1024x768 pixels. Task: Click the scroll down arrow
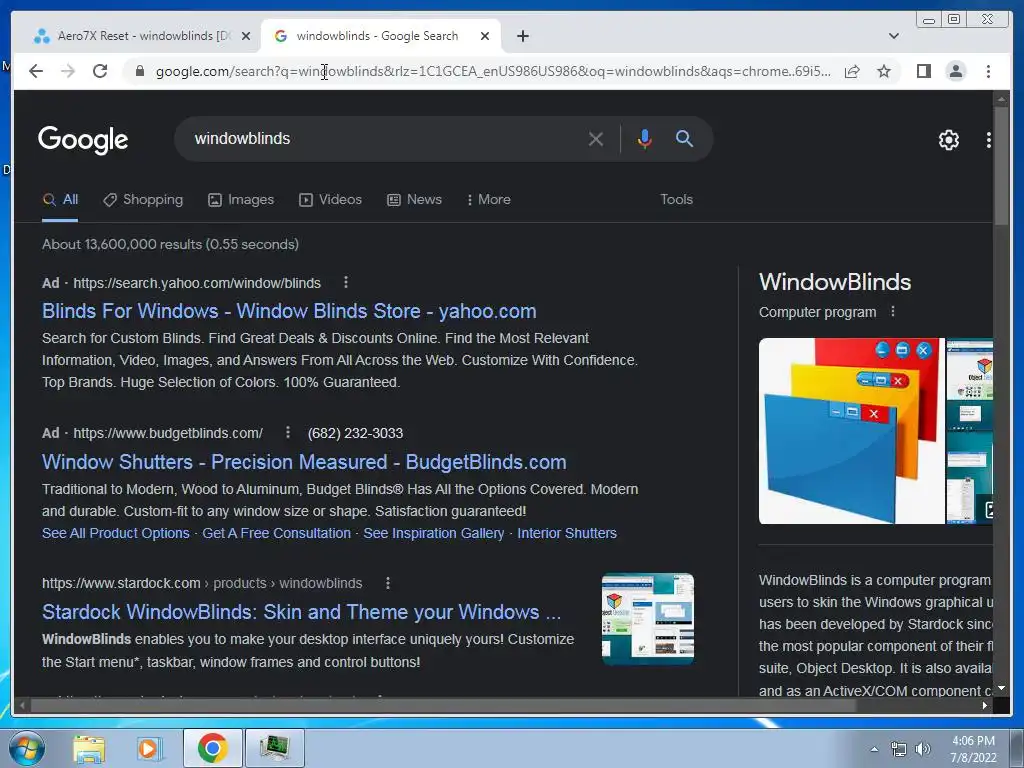point(1001,688)
